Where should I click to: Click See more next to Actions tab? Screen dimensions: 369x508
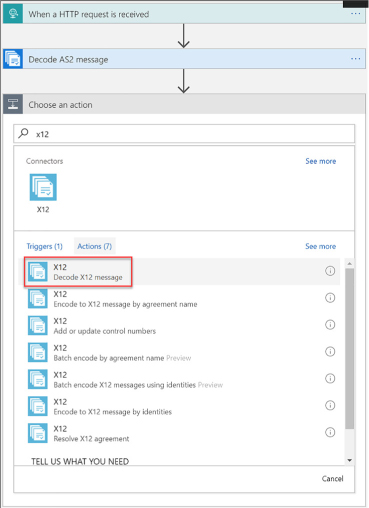tap(321, 246)
